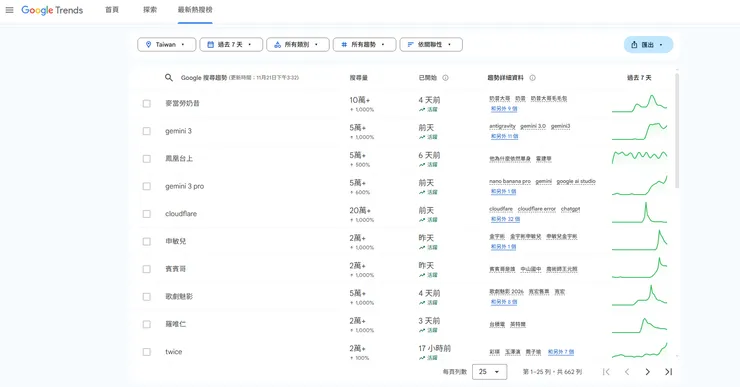The height and width of the screenshot is (387, 740).
Task: Select the checkbox for 羅唯仁
Action: click(147, 324)
